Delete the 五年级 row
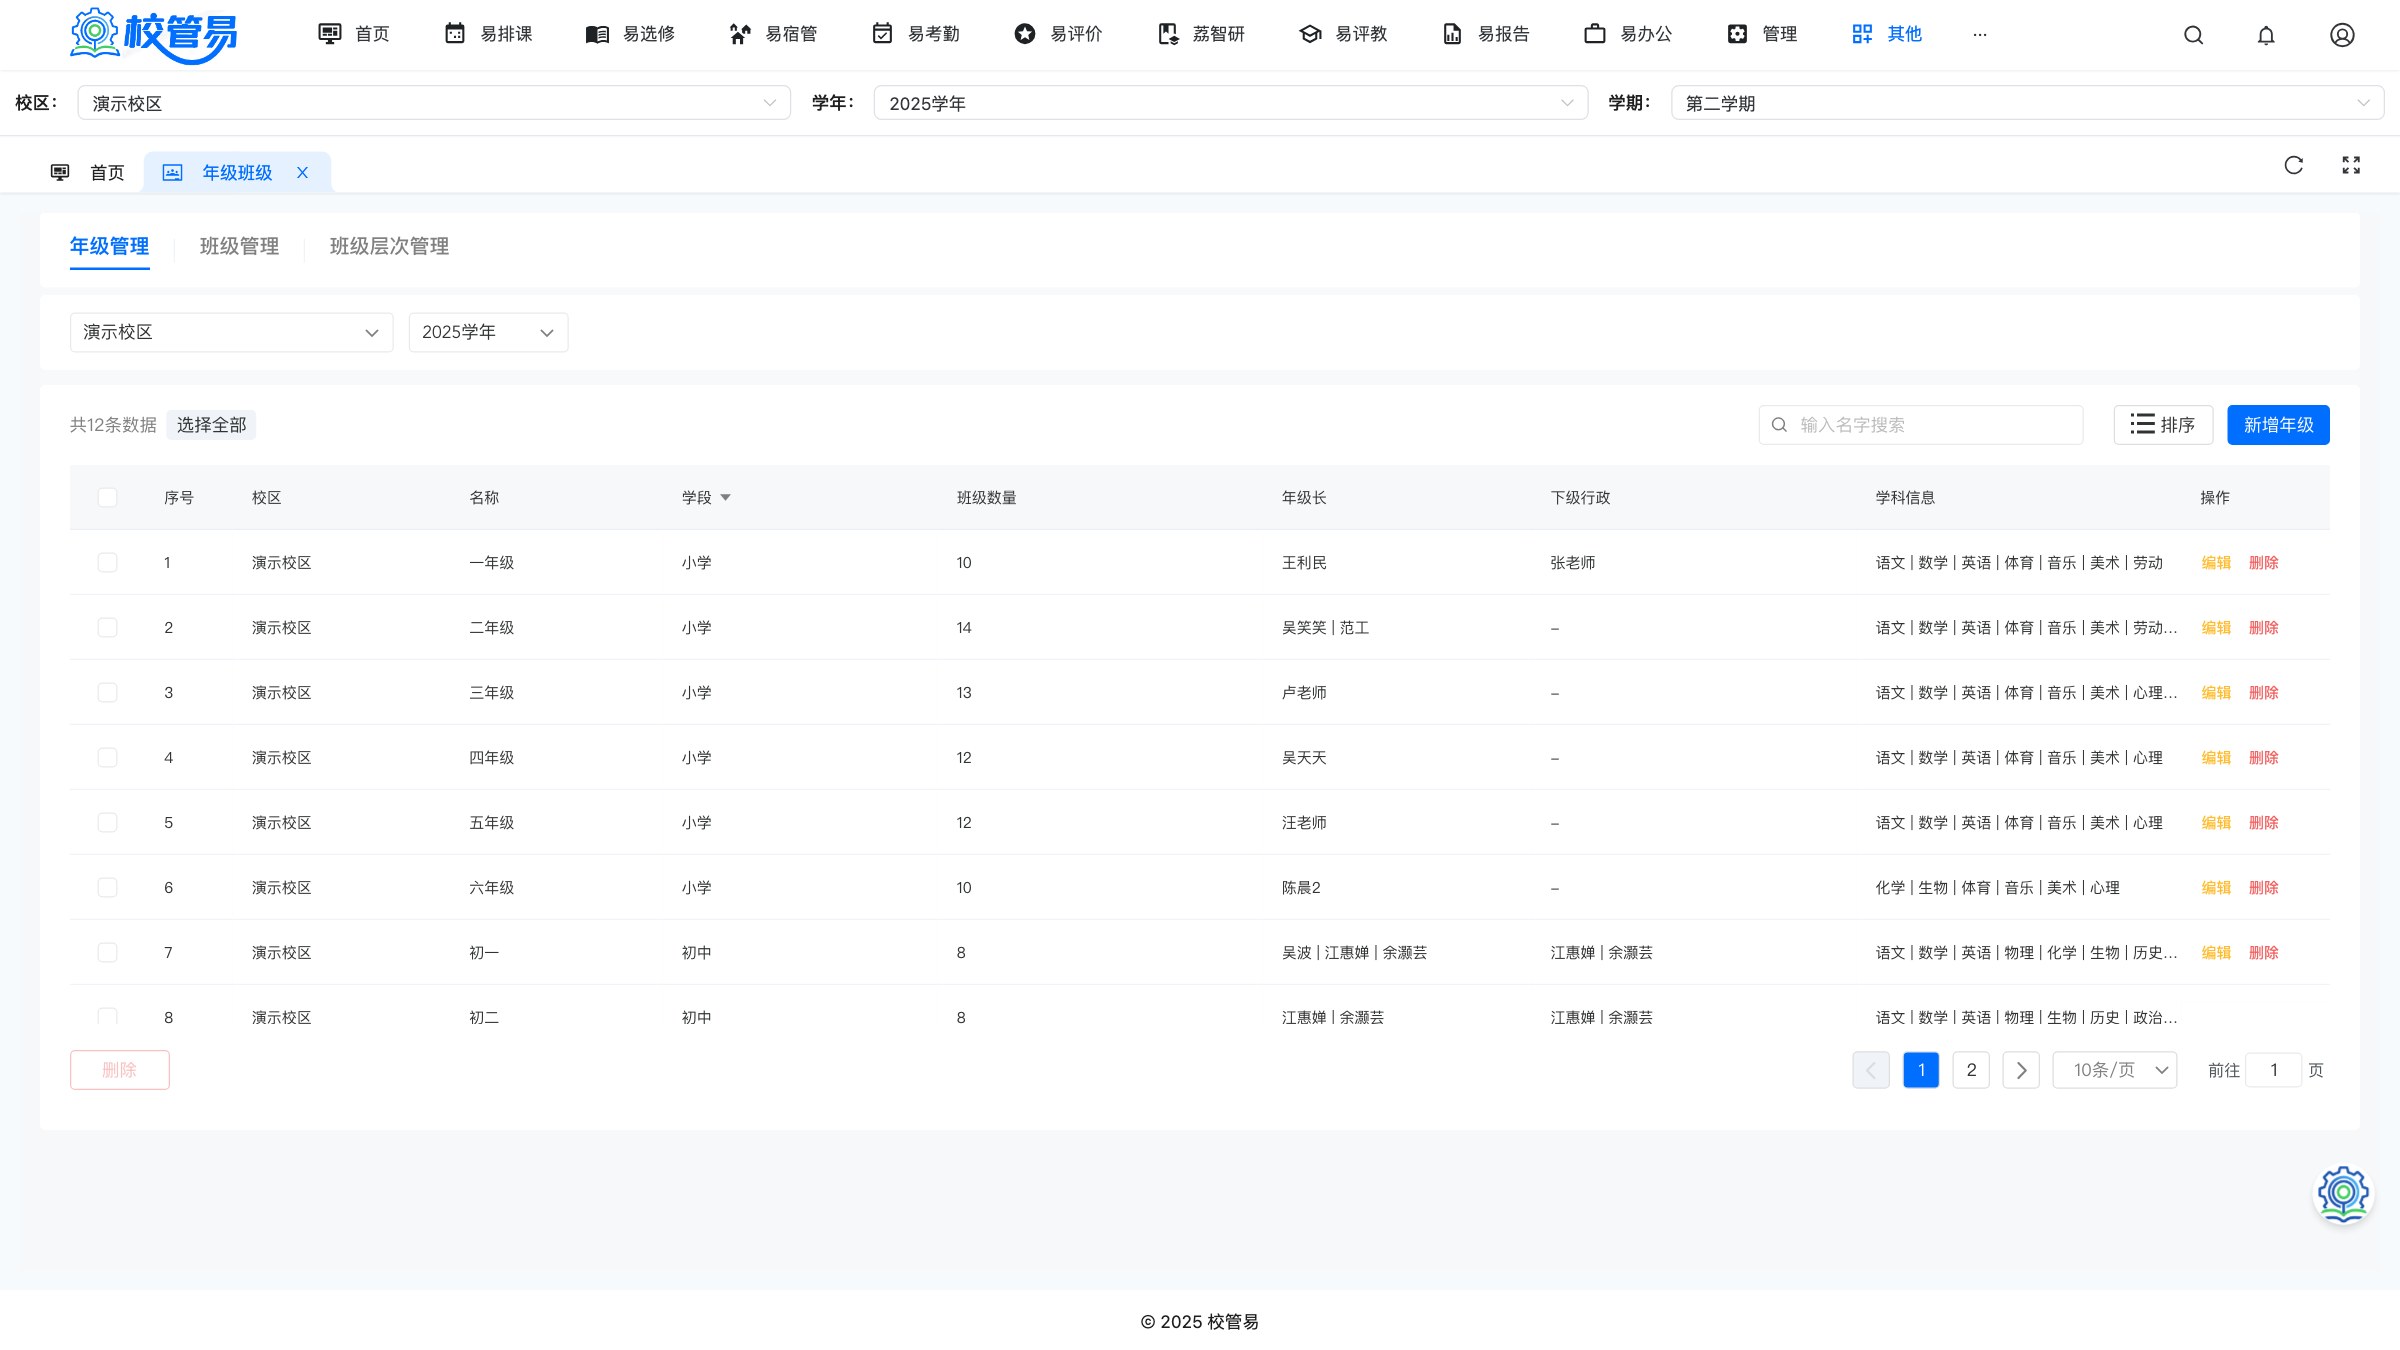Viewport: 2400px width, 1350px height. (2263, 823)
